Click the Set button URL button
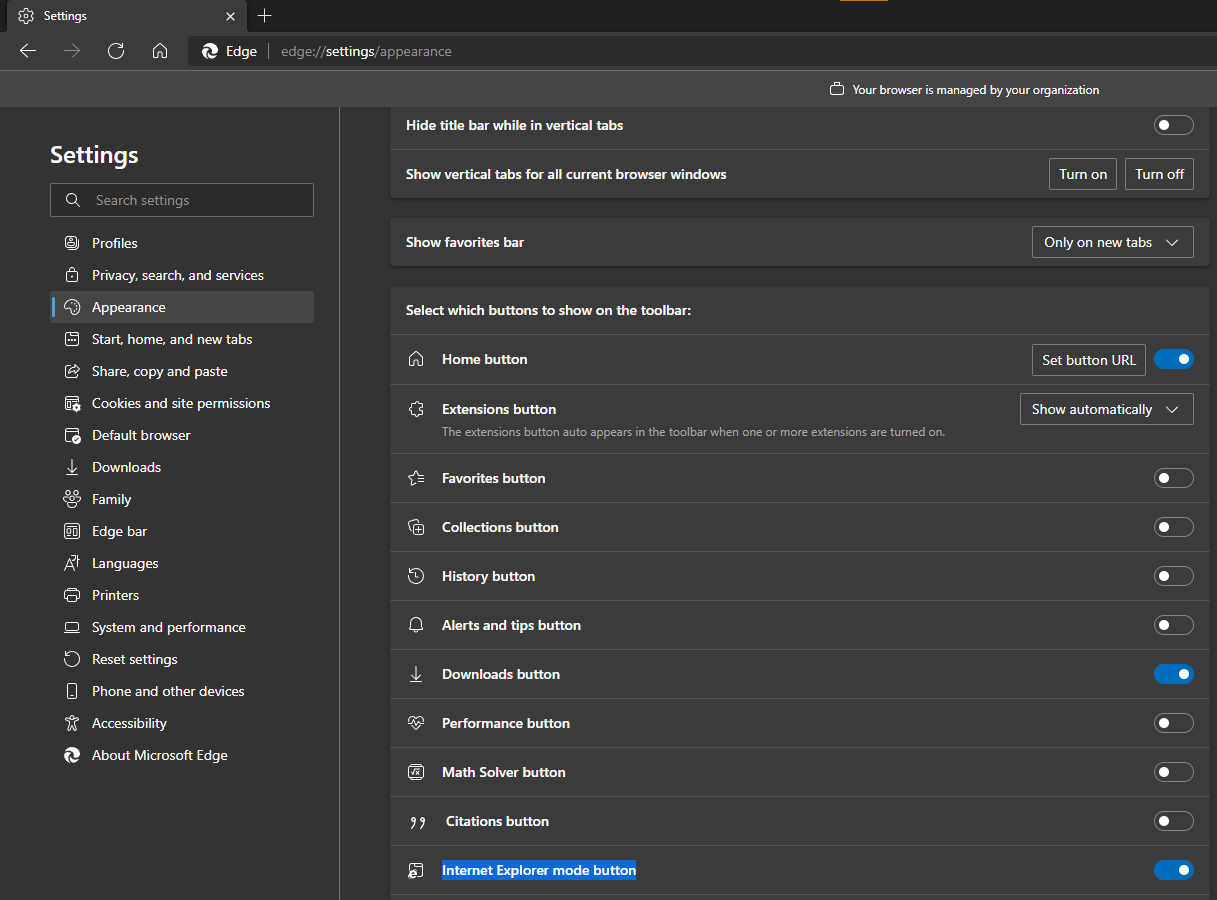The image size is (1217, 900). pos(1089,360)
